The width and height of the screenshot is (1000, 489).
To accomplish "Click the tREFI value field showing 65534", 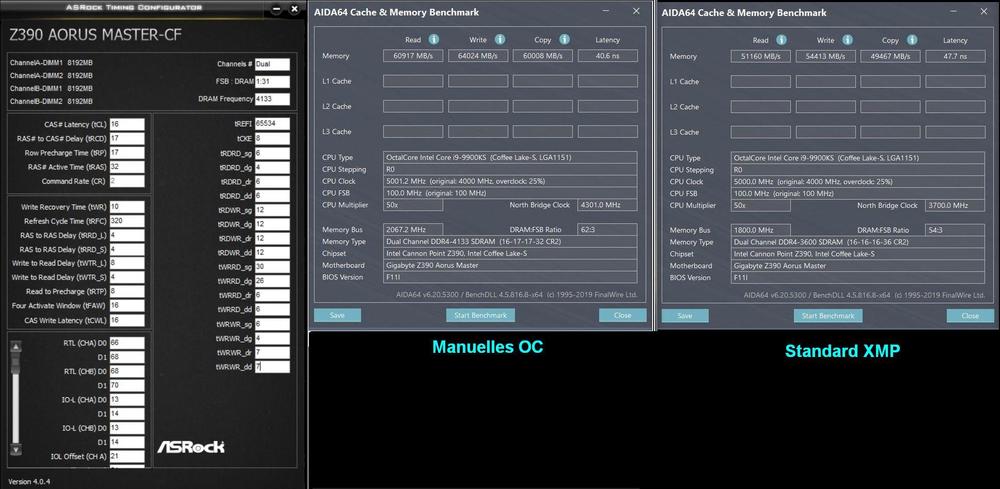I will 271,123.
